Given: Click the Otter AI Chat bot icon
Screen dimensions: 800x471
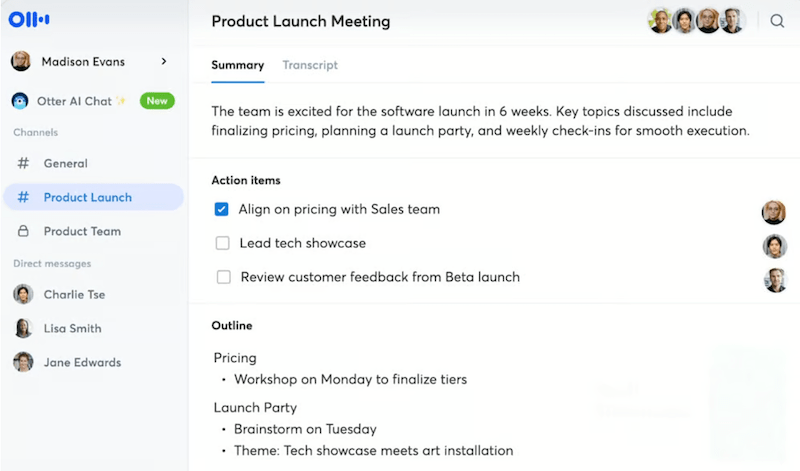Looking at the screenshot, I should [20, 101].
